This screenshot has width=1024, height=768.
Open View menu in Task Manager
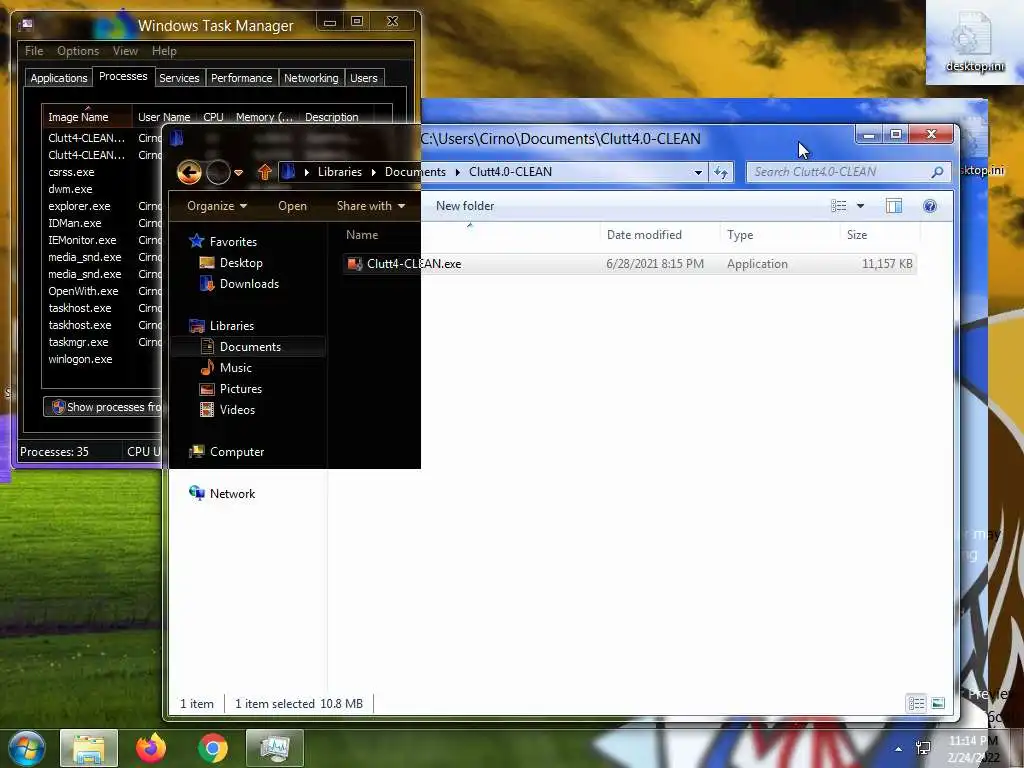pyautogui.click(x=125, y=51)
